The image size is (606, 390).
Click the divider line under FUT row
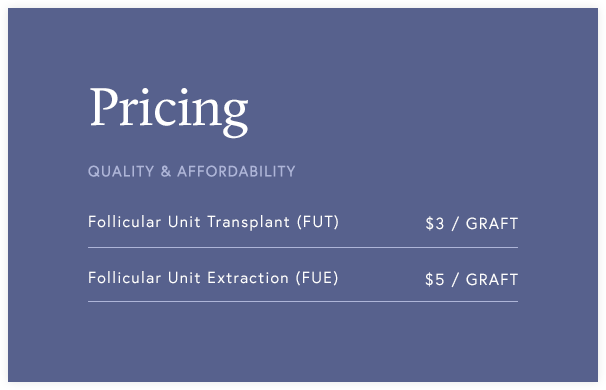pyautogui.click(x=303, y=247)
